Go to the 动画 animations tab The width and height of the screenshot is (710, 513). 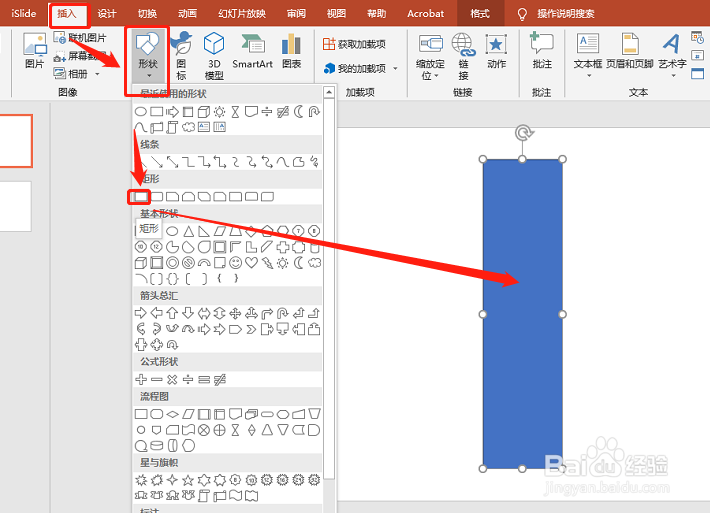point(187,14)
